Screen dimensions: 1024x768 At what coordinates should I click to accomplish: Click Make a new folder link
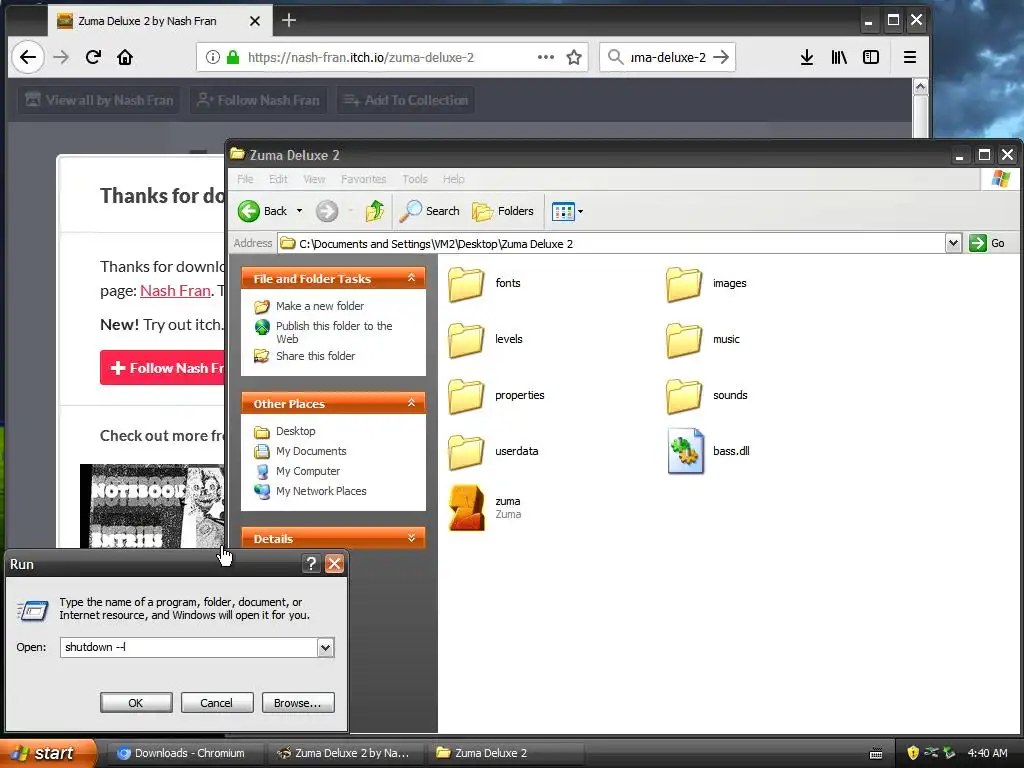click(x=319, y=306)
